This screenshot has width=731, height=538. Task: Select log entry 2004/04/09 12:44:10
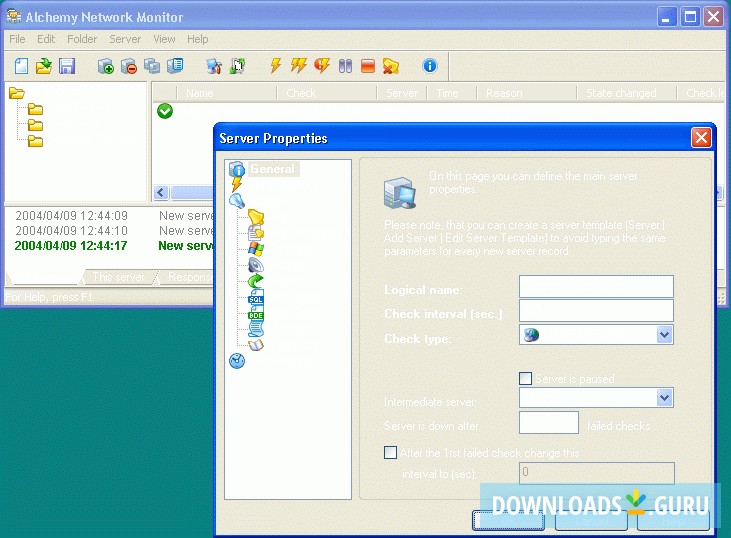coord(71,231)
